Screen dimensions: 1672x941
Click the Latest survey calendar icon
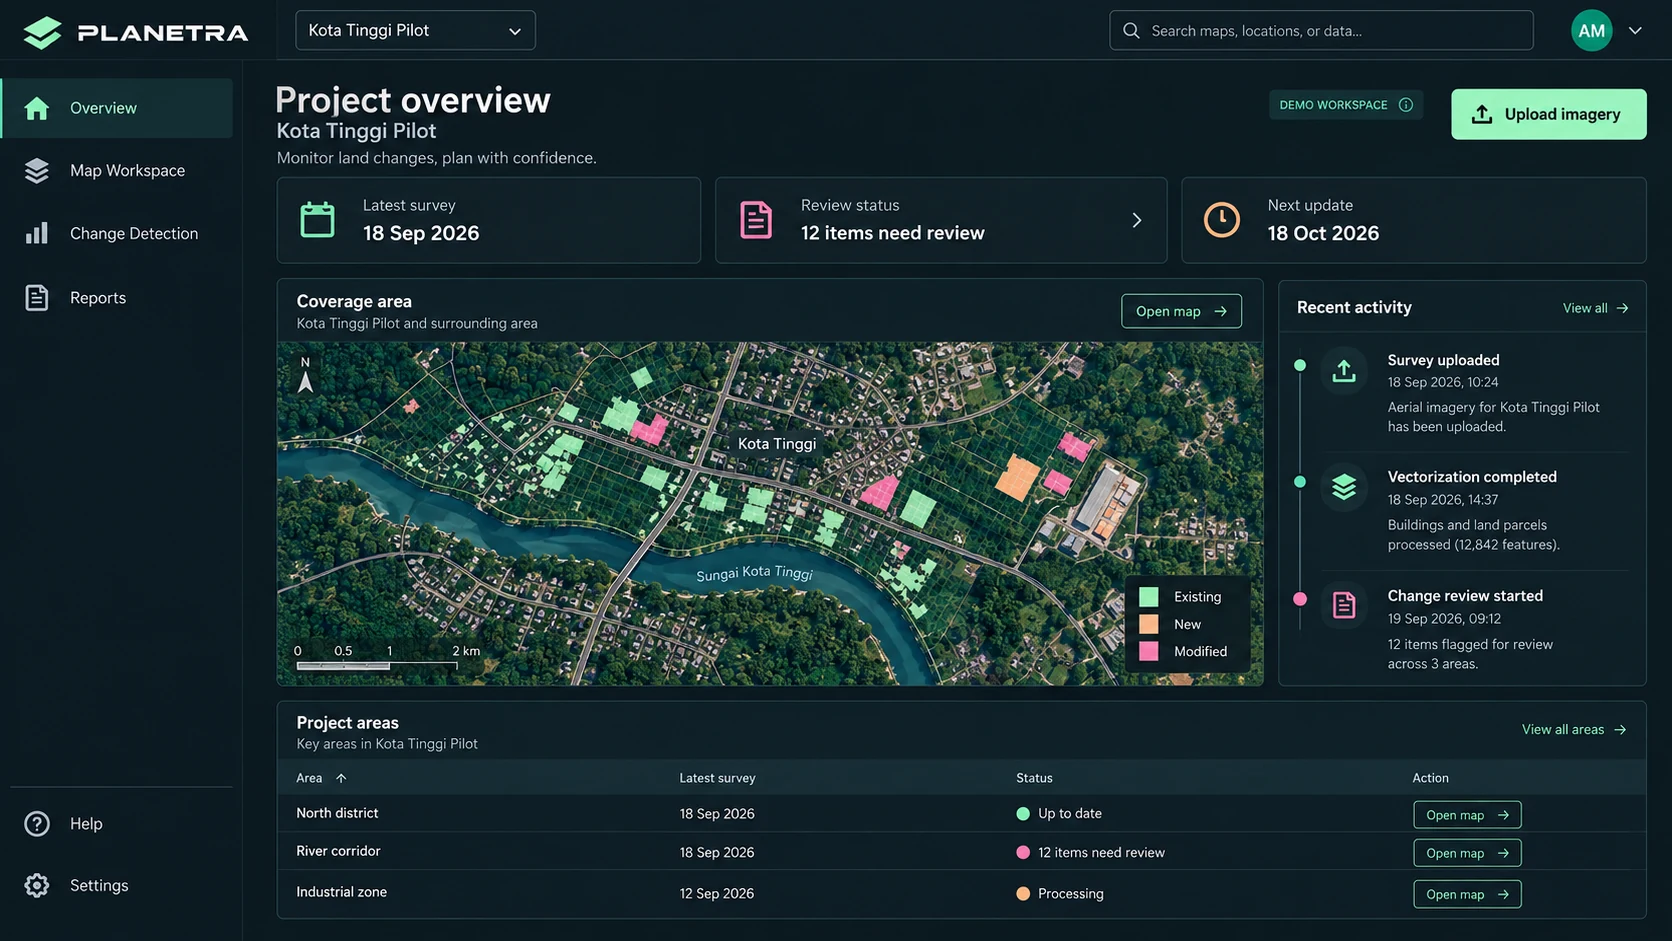(x=318, y=220)
